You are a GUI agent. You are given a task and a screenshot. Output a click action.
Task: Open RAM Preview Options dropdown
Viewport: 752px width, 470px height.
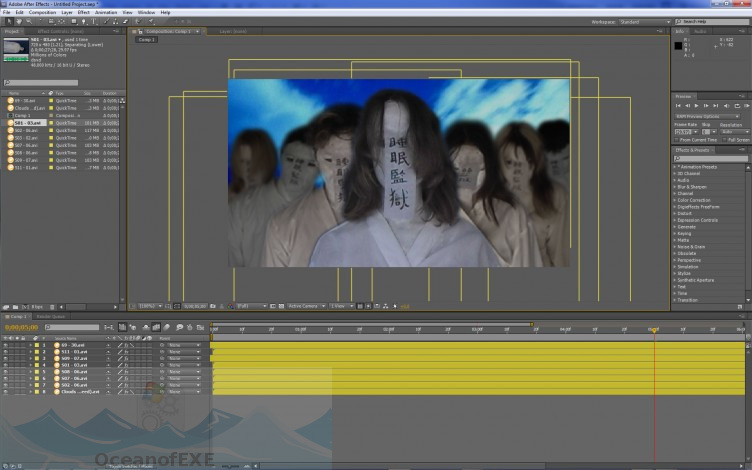click(706, 117)
